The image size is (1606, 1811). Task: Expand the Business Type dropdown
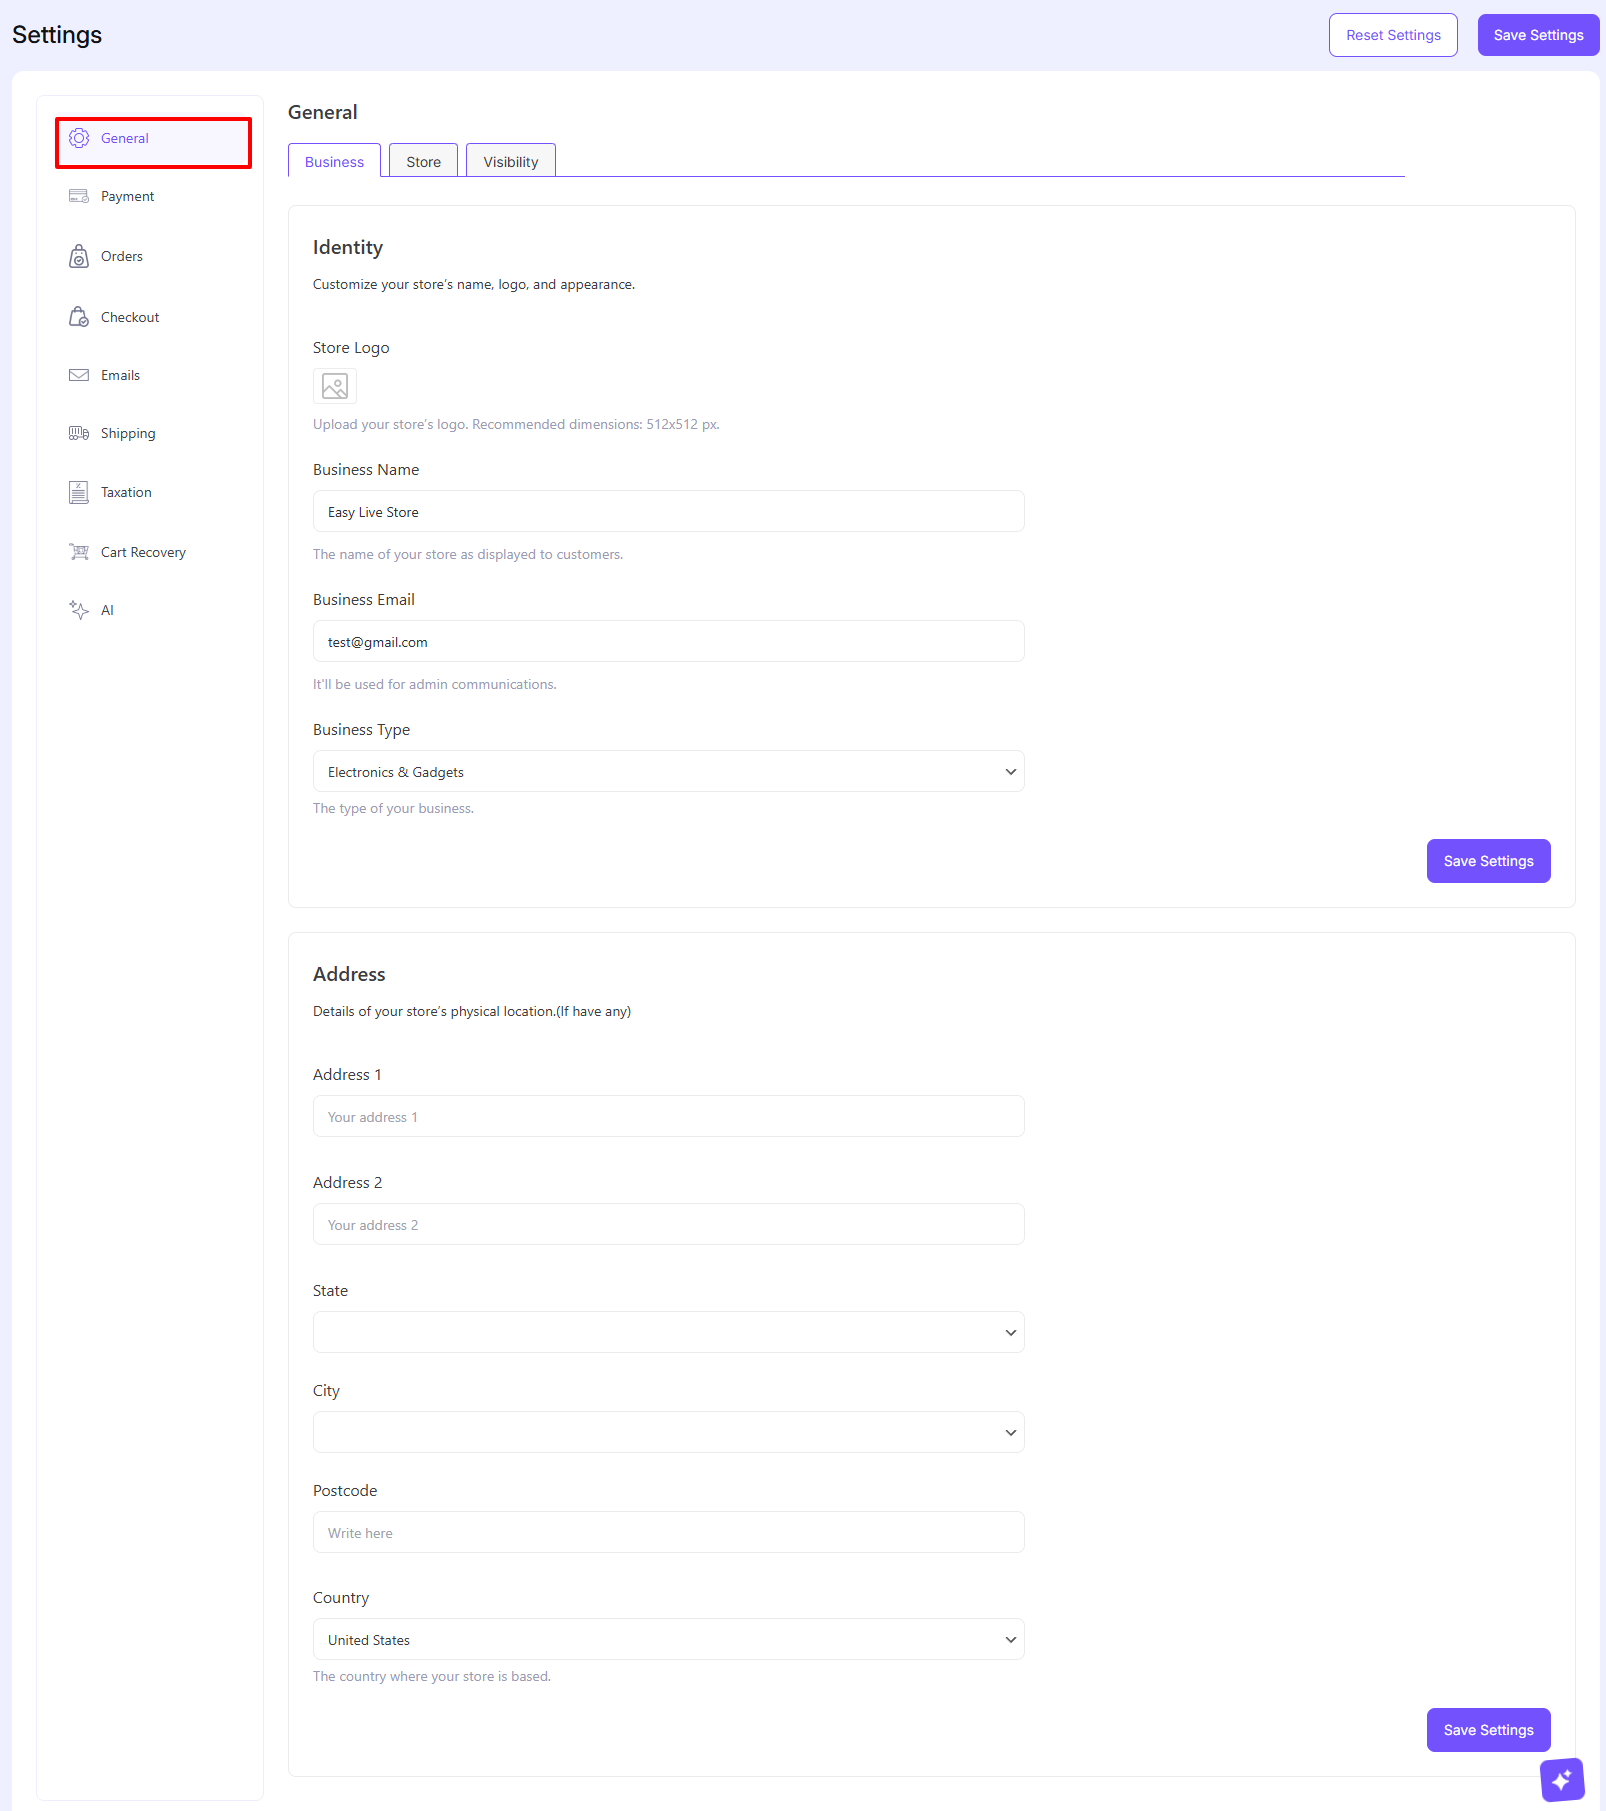pos(668,772)
